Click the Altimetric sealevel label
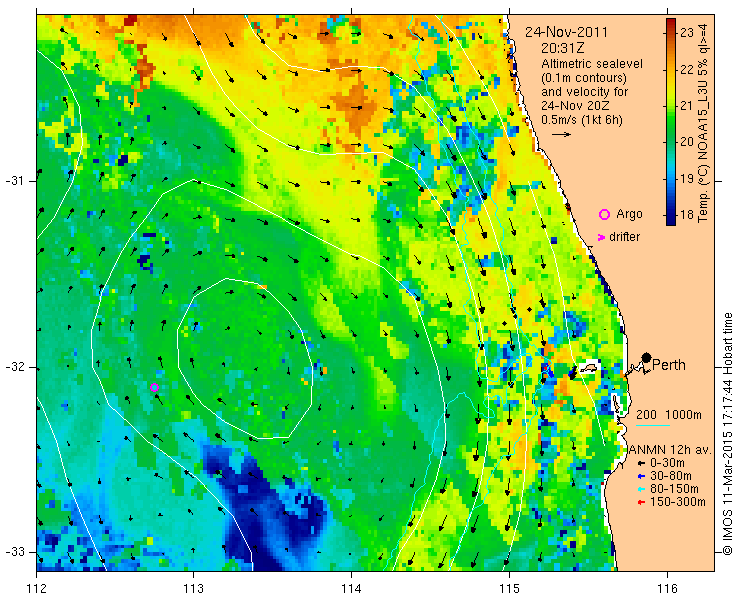The image size is (740, 600). point(592,64)
